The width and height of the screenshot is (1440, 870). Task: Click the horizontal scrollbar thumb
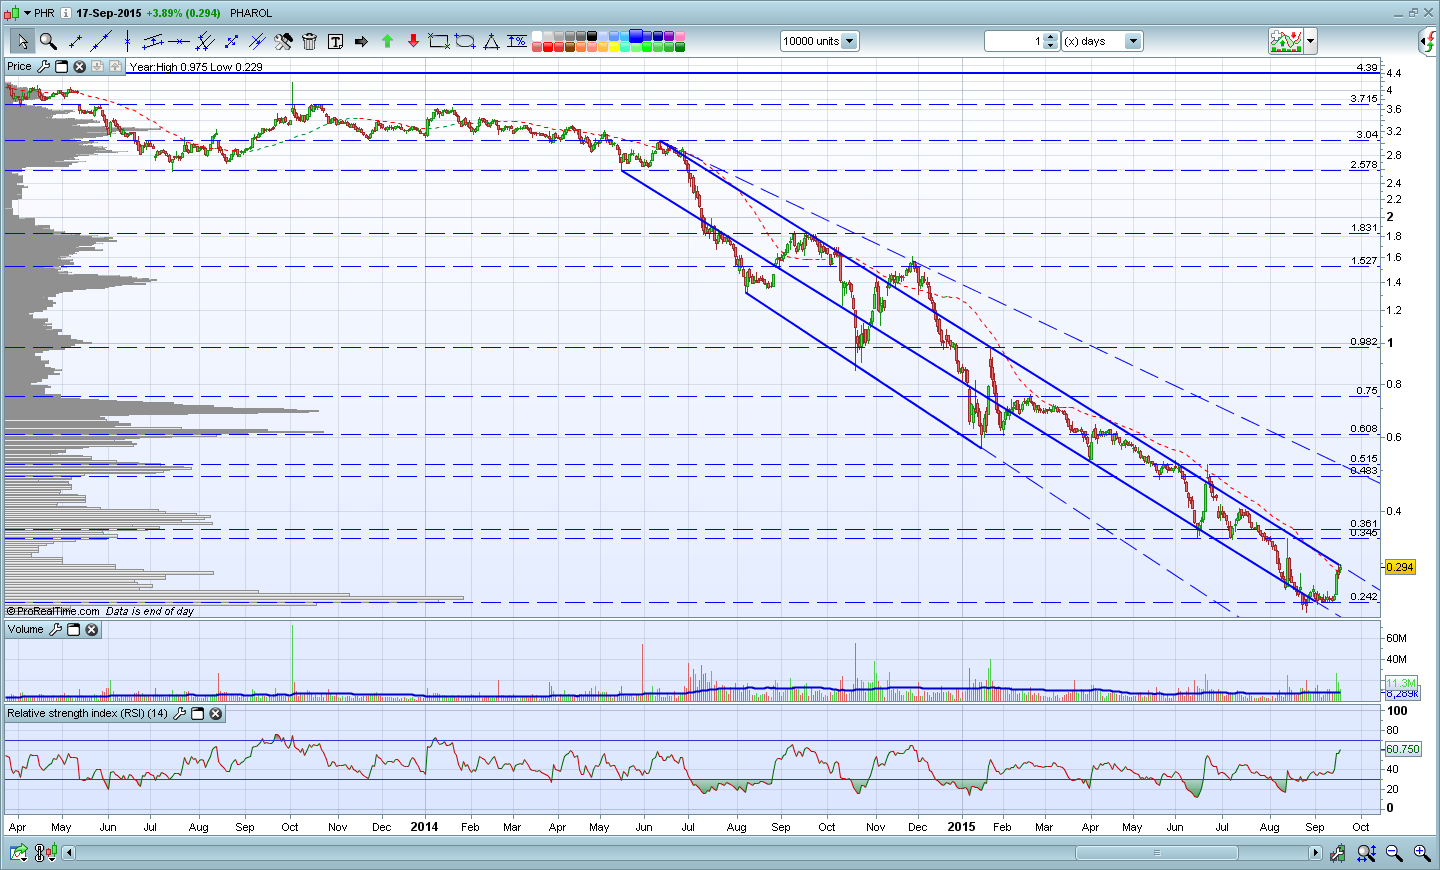[x=1156, y=853]
